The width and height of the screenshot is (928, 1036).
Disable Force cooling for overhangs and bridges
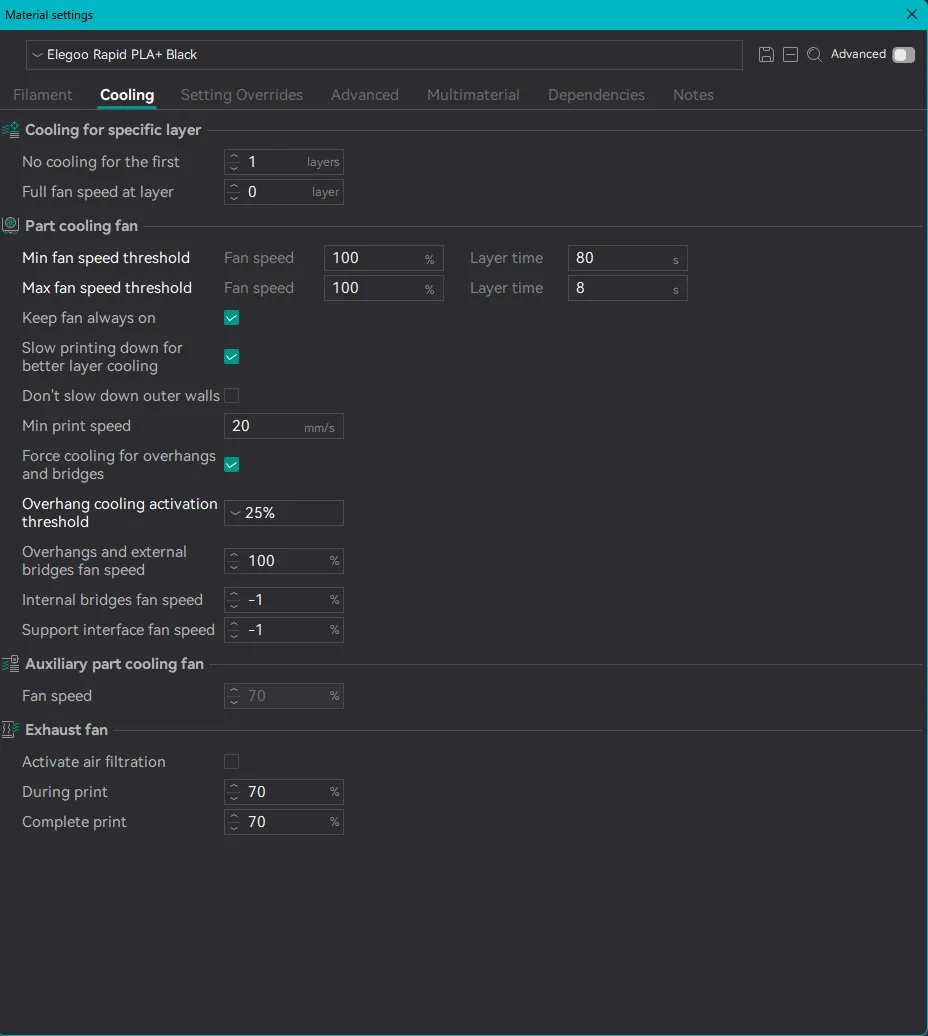click(x=231, y=464)
